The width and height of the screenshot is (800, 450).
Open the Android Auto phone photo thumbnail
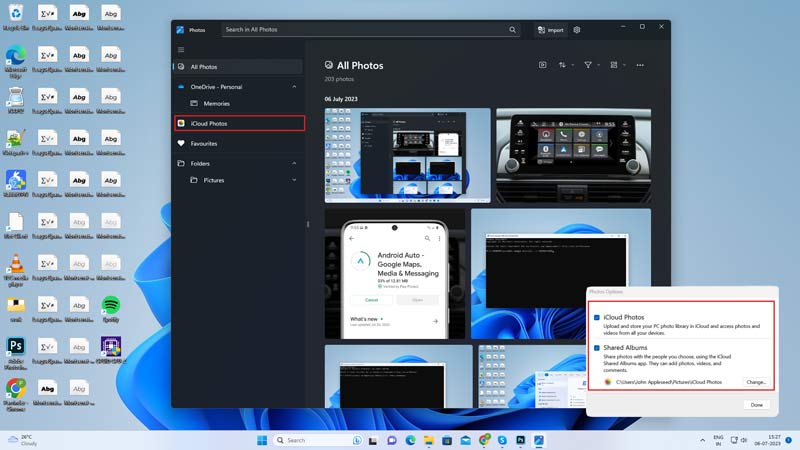tap(395, 273)
